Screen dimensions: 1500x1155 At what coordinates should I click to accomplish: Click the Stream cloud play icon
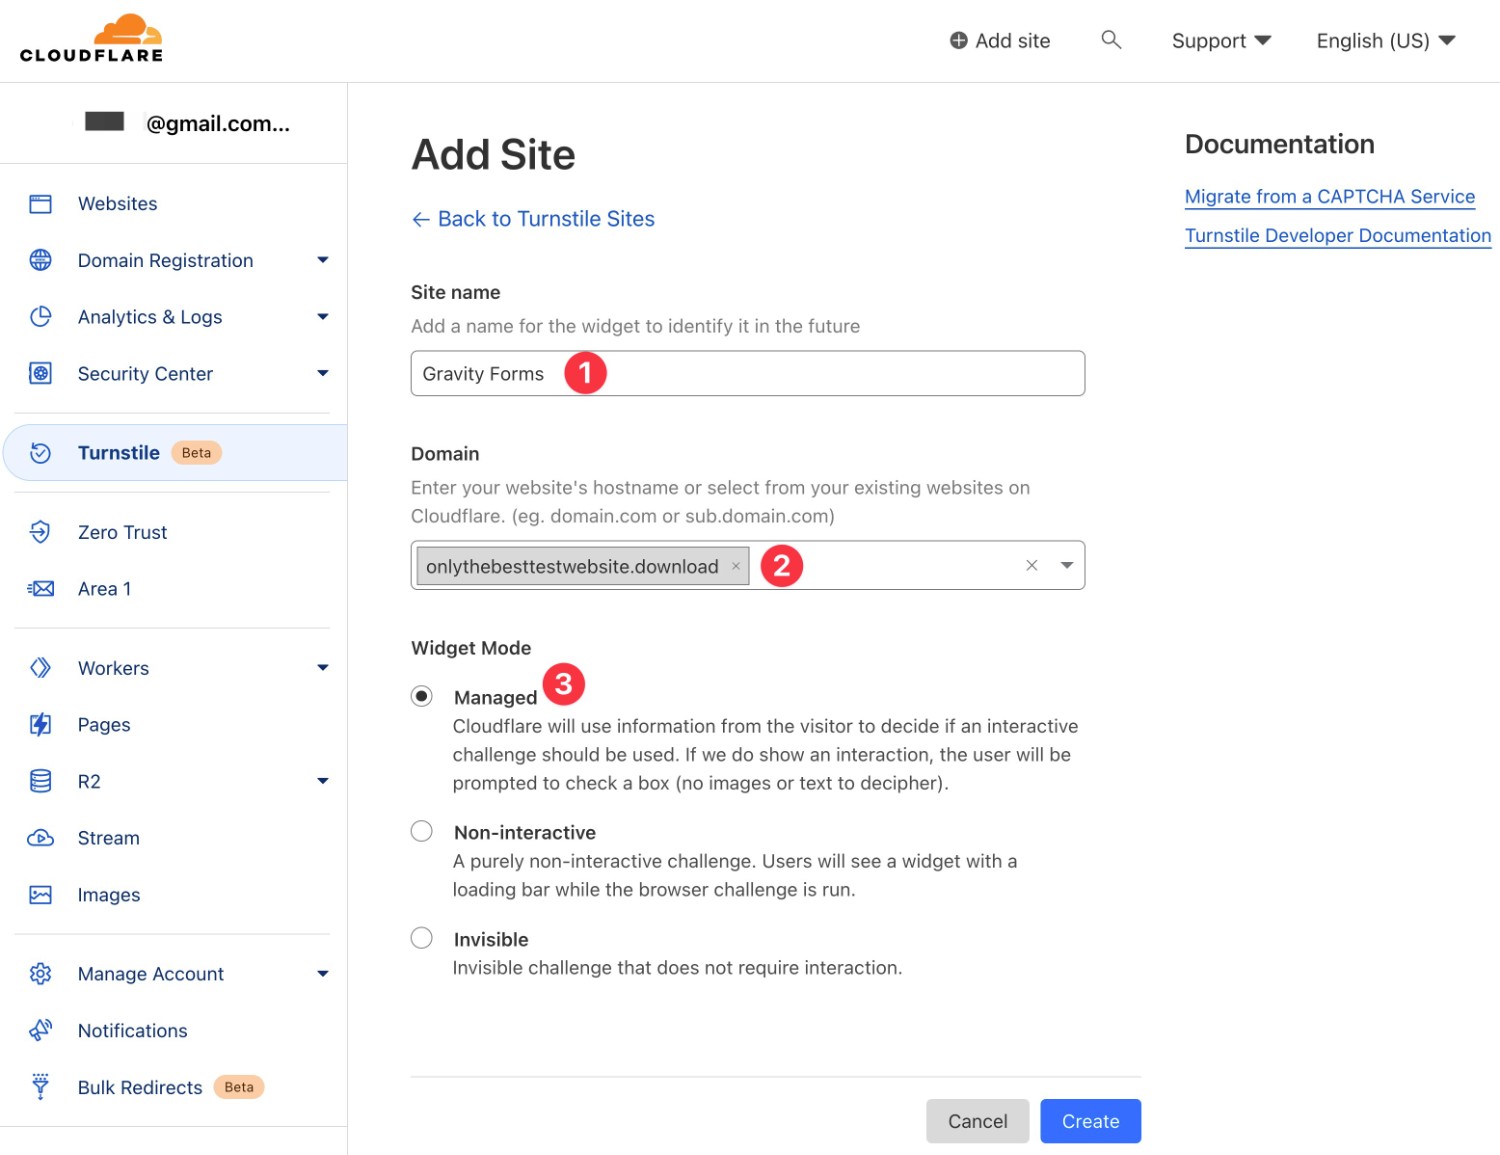click(40, 838)
